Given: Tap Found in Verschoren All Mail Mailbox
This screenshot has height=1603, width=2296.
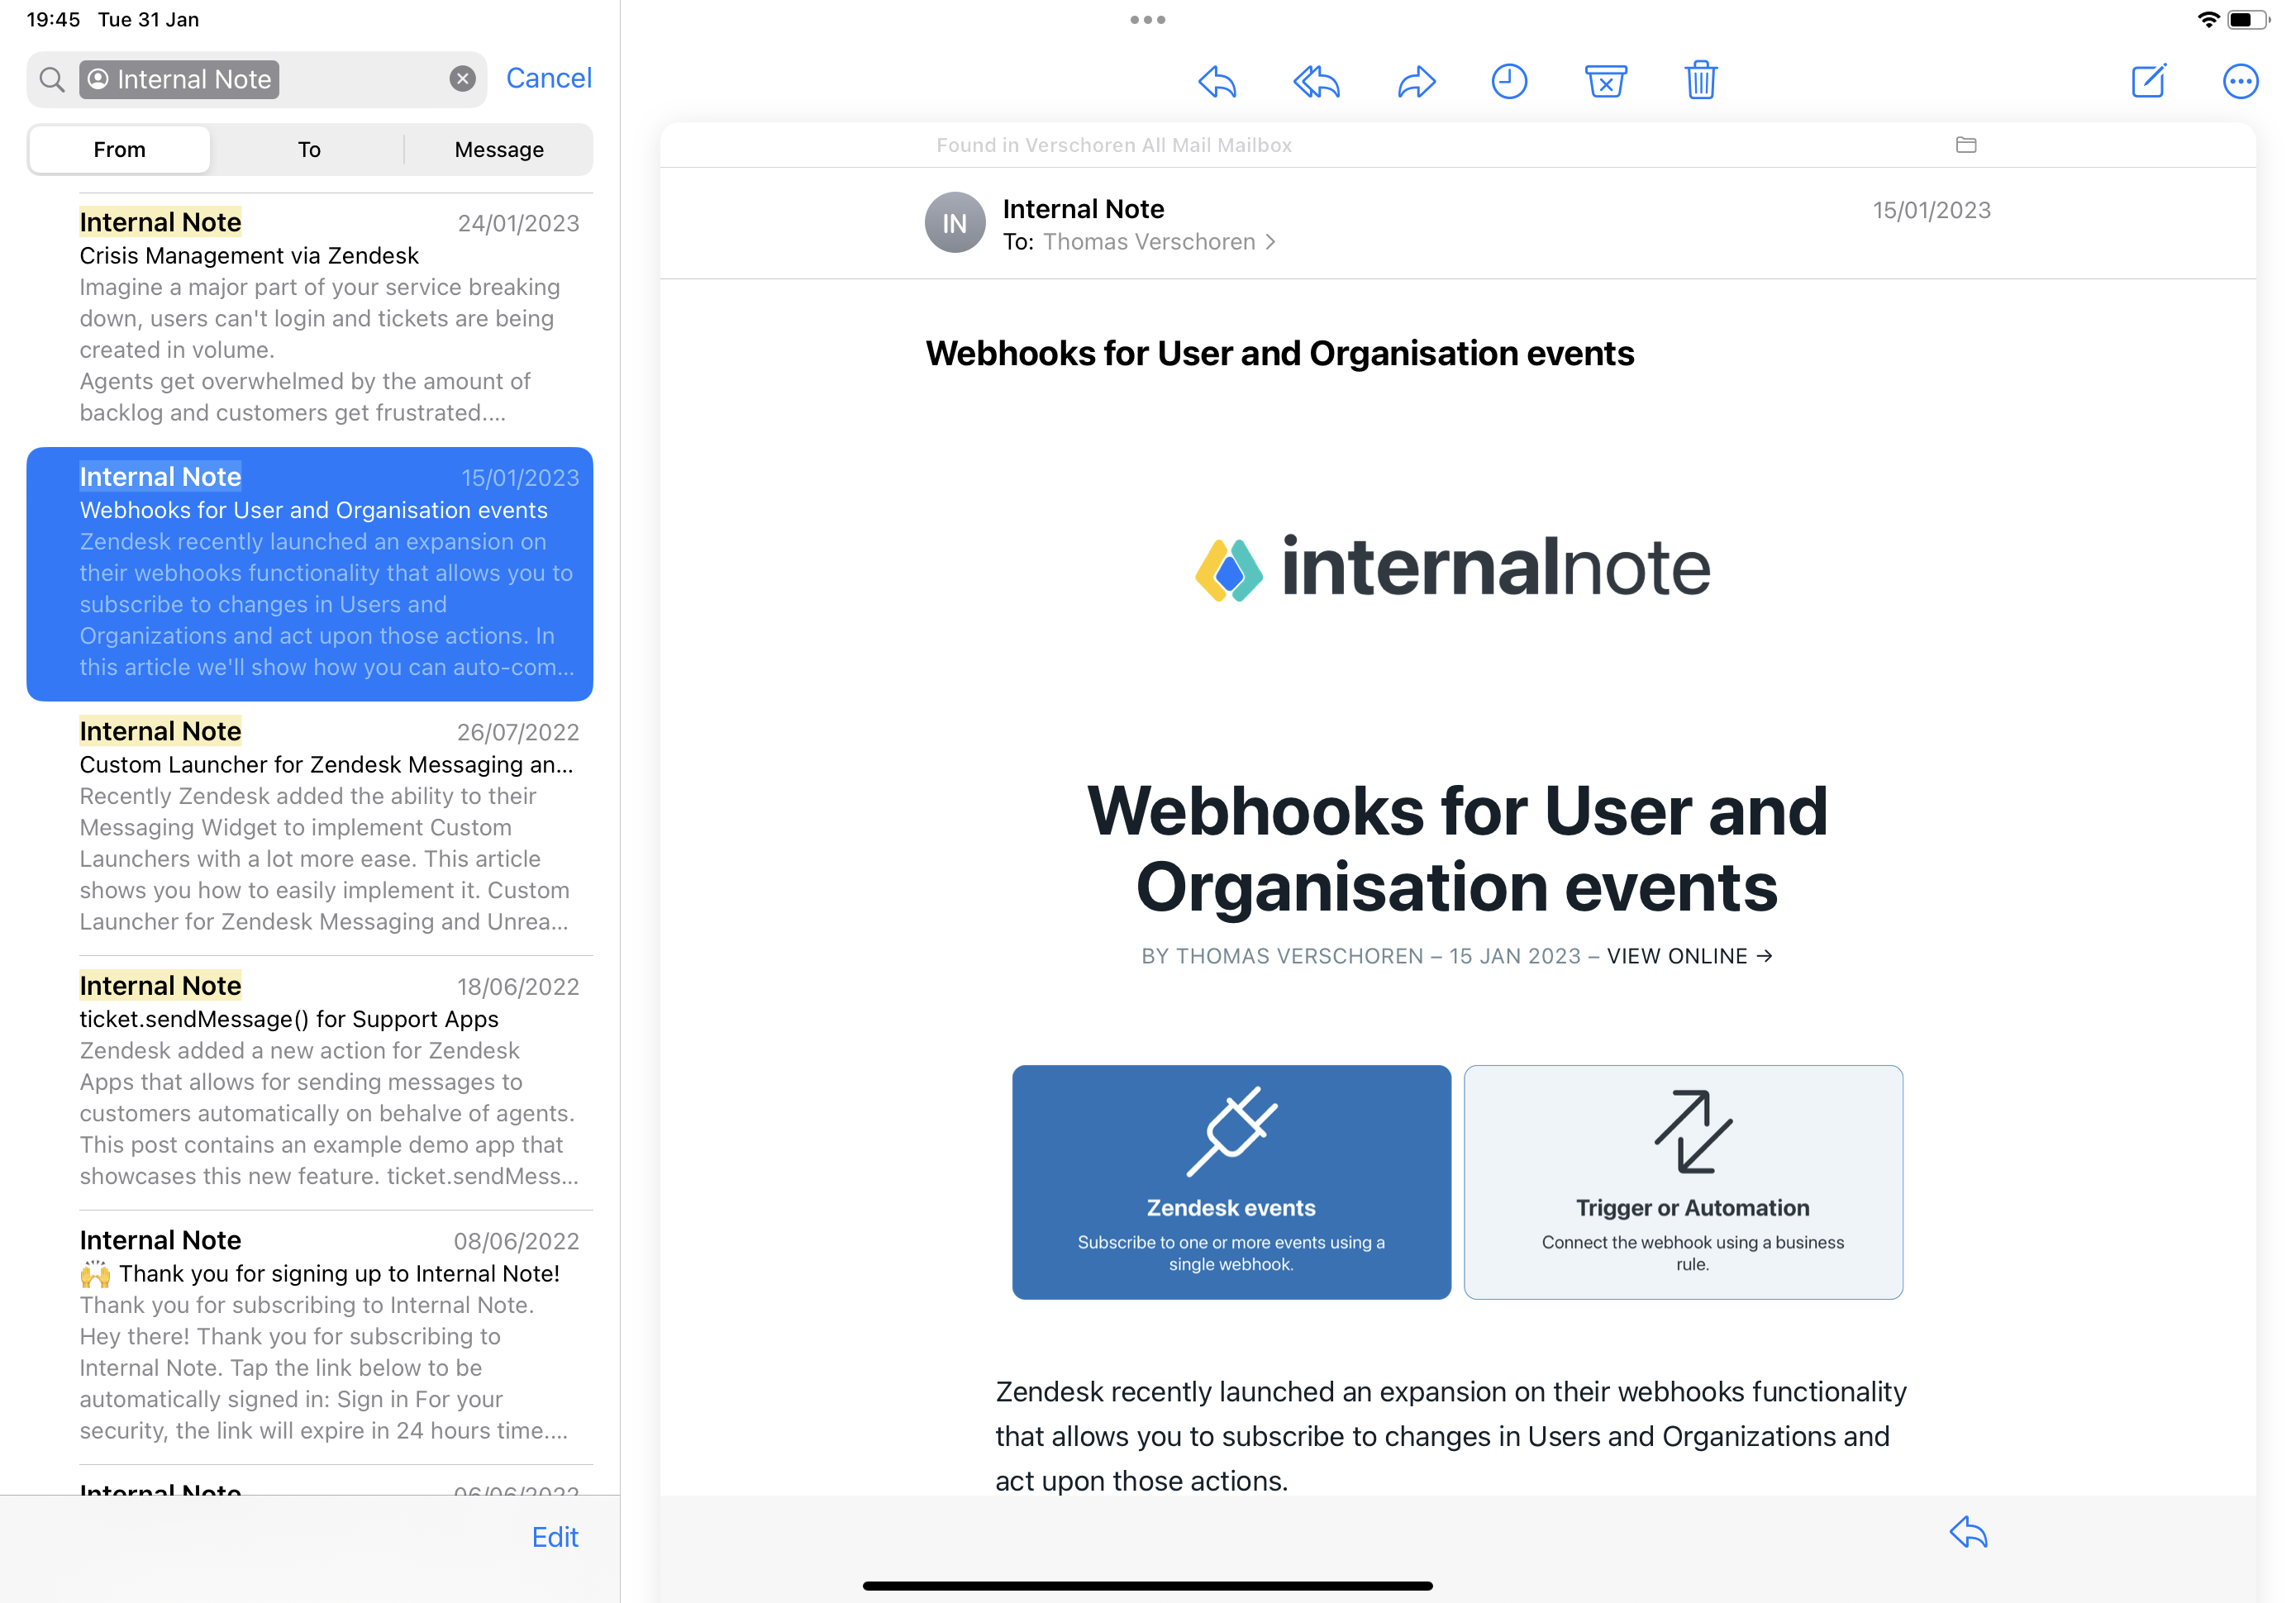Looking at the screenshot, I should (1113, 145).
